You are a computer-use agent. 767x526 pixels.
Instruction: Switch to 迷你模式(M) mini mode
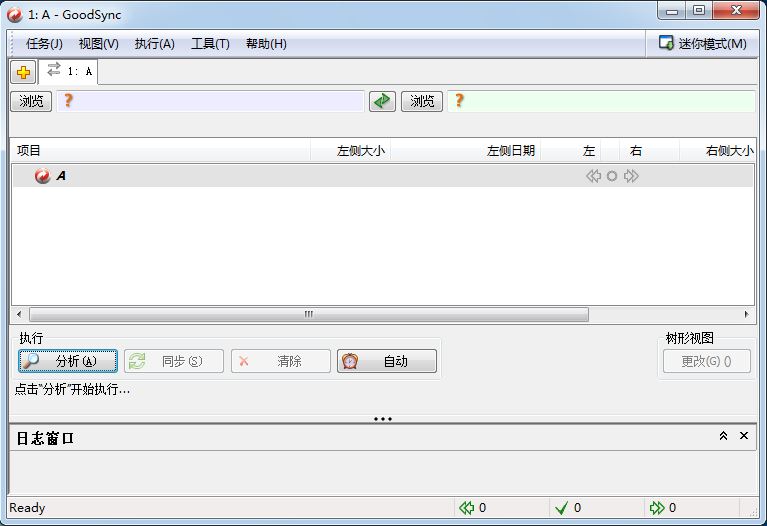click(702, 44)
